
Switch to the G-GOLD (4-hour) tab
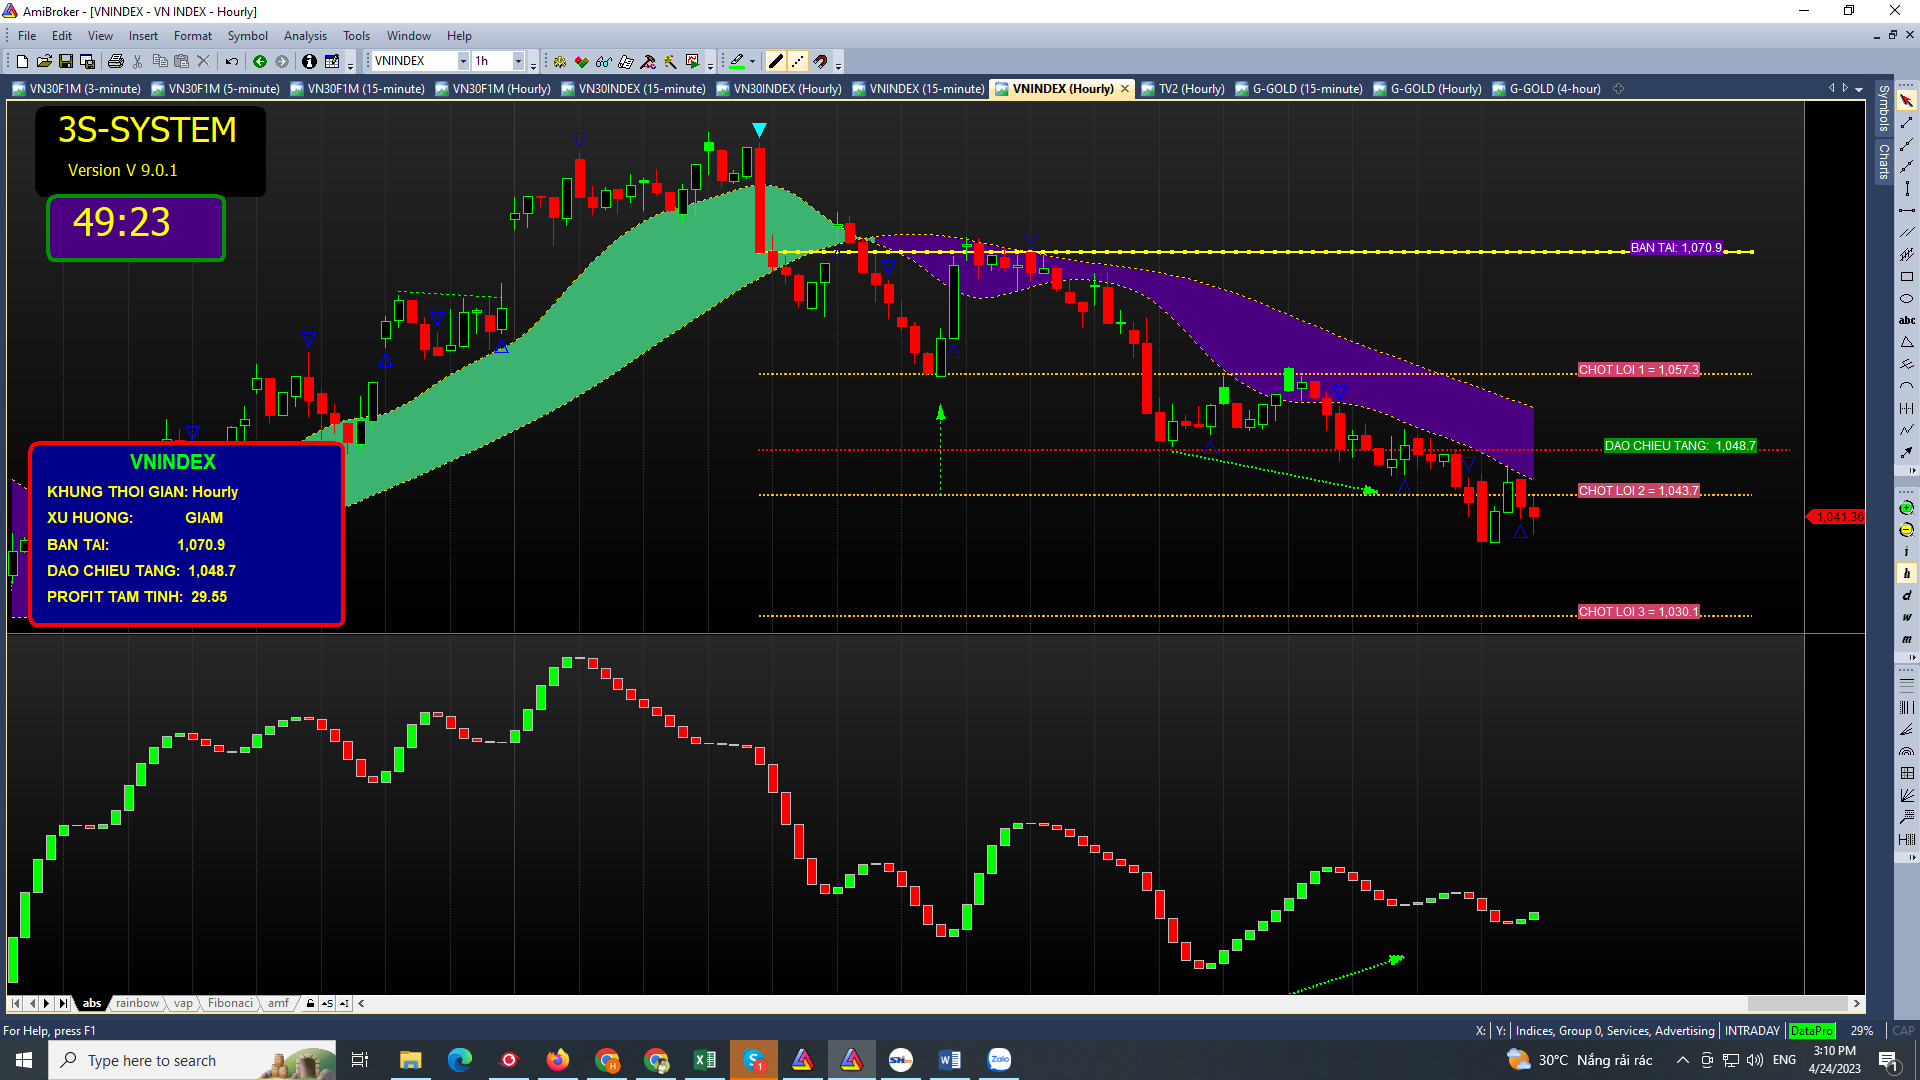click(1553, 89)
